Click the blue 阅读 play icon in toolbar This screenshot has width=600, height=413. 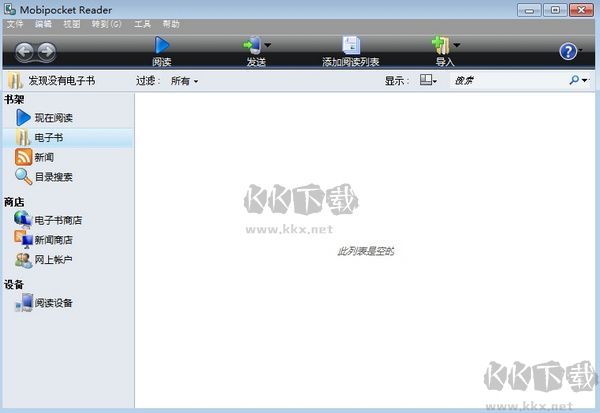(x=162, y=45)
